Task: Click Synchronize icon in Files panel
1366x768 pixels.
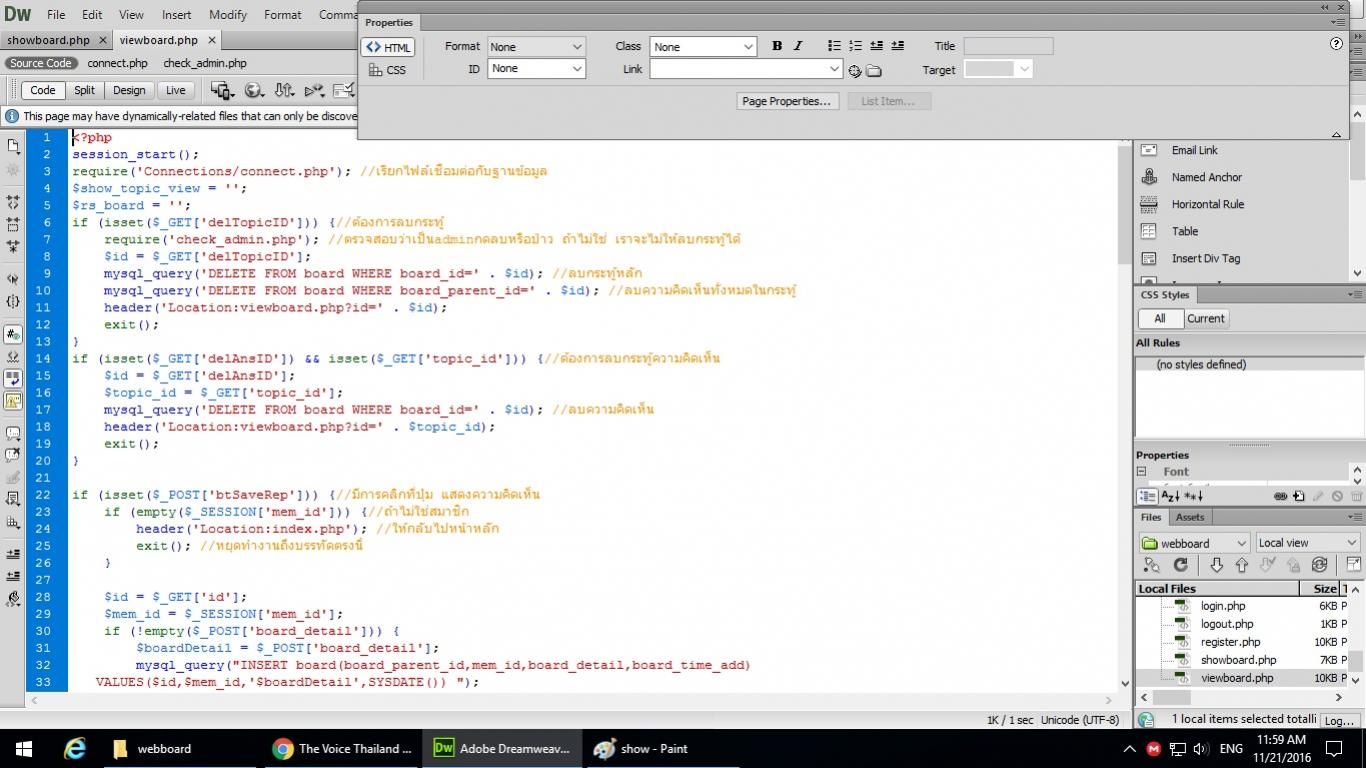Action: 1319,565
